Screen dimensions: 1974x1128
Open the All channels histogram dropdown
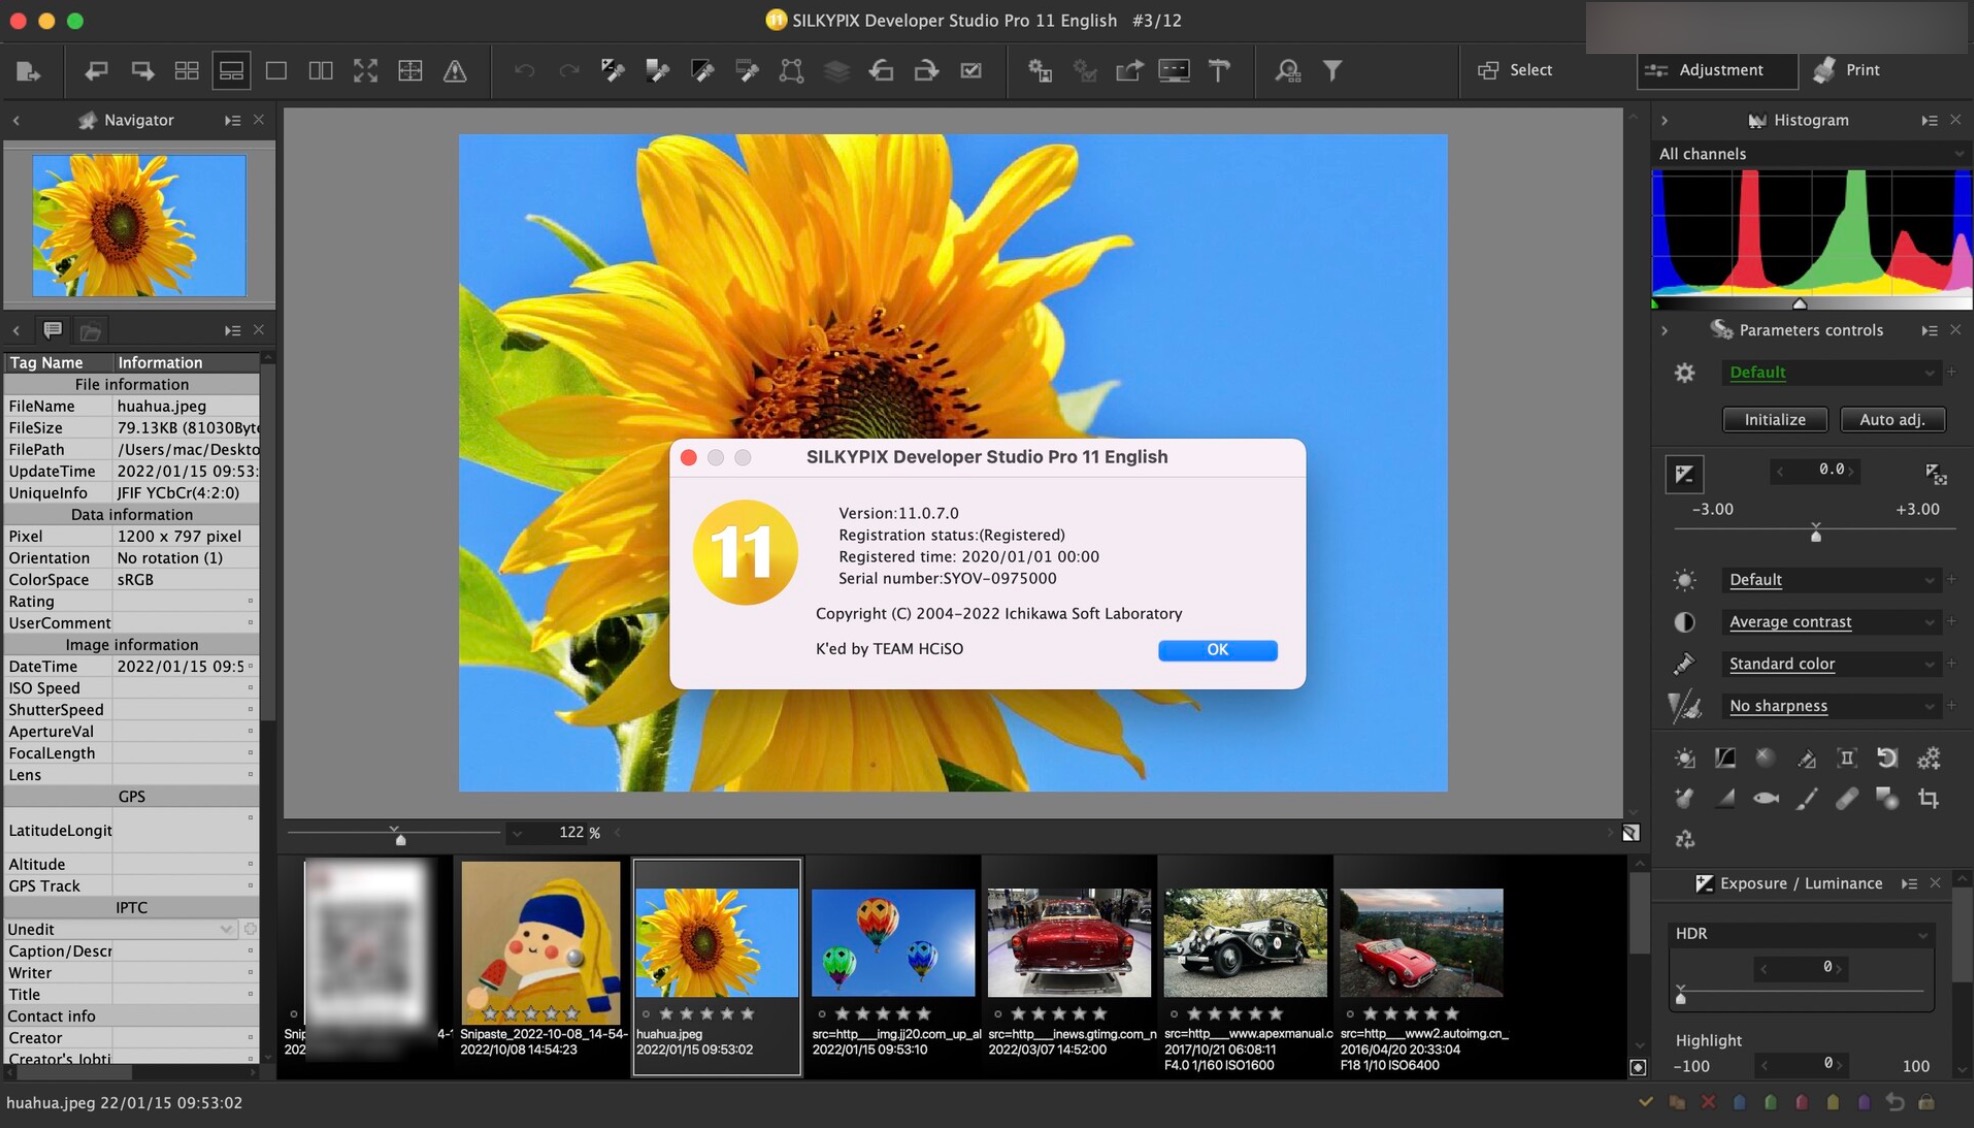click(1810, 154)
